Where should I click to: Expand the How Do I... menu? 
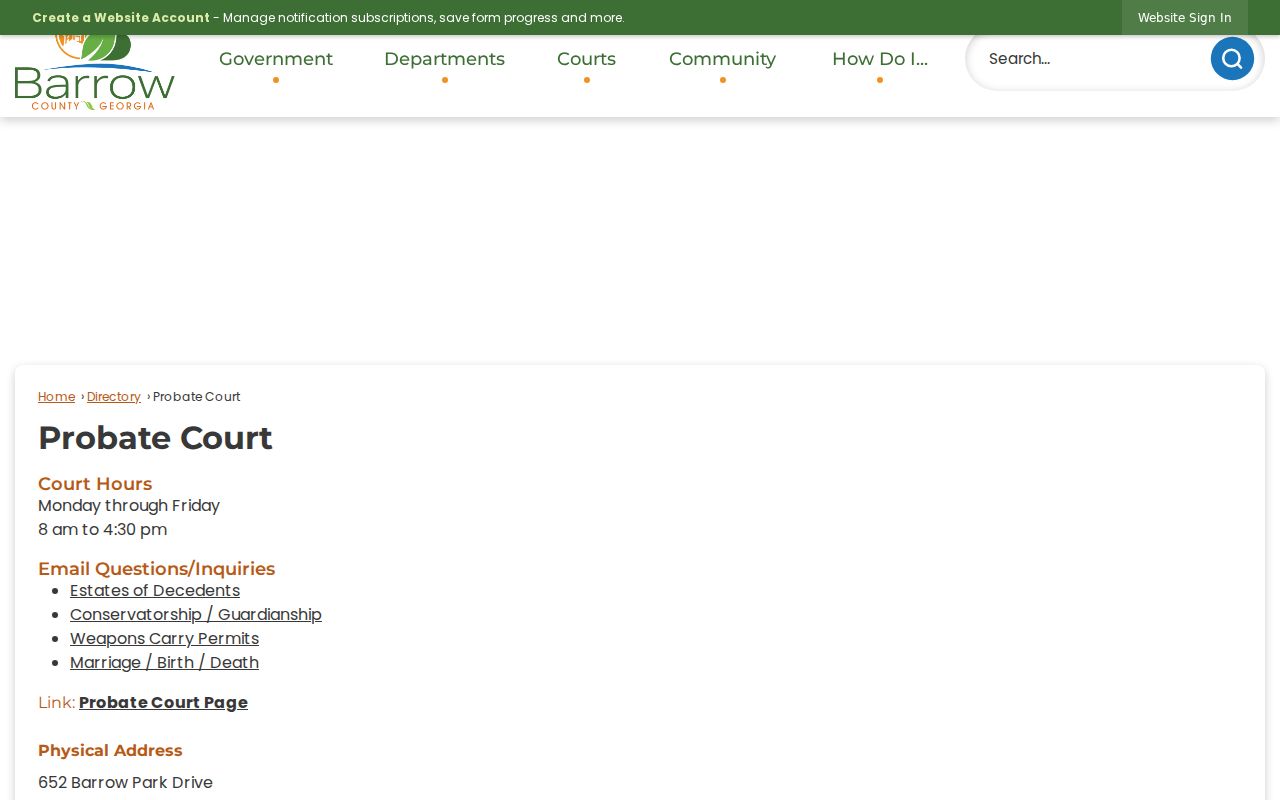click(x=880, y=59)
